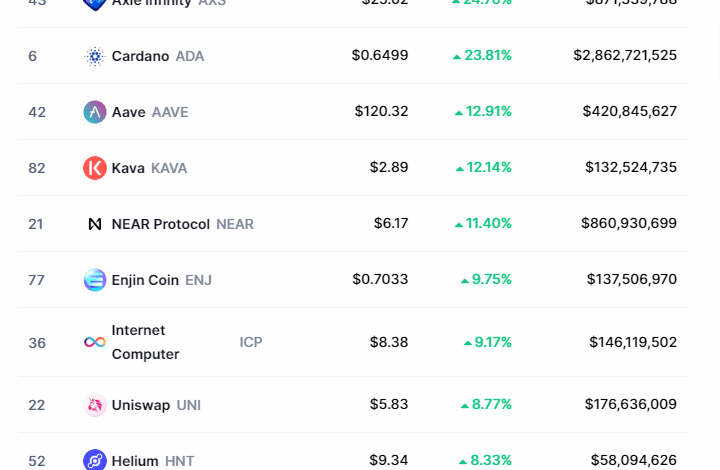
Task: Open the Enjin Coin name link
Action: pyautogui.click(x=145, y=280)
